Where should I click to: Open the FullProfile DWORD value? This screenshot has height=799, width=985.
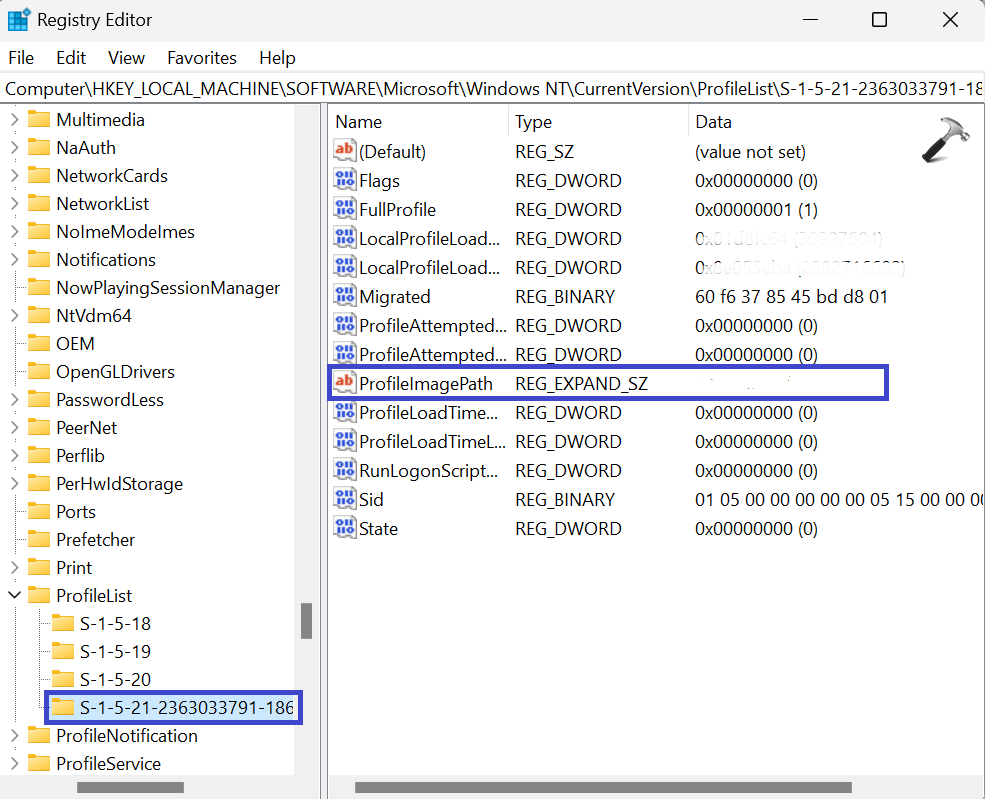396,209
